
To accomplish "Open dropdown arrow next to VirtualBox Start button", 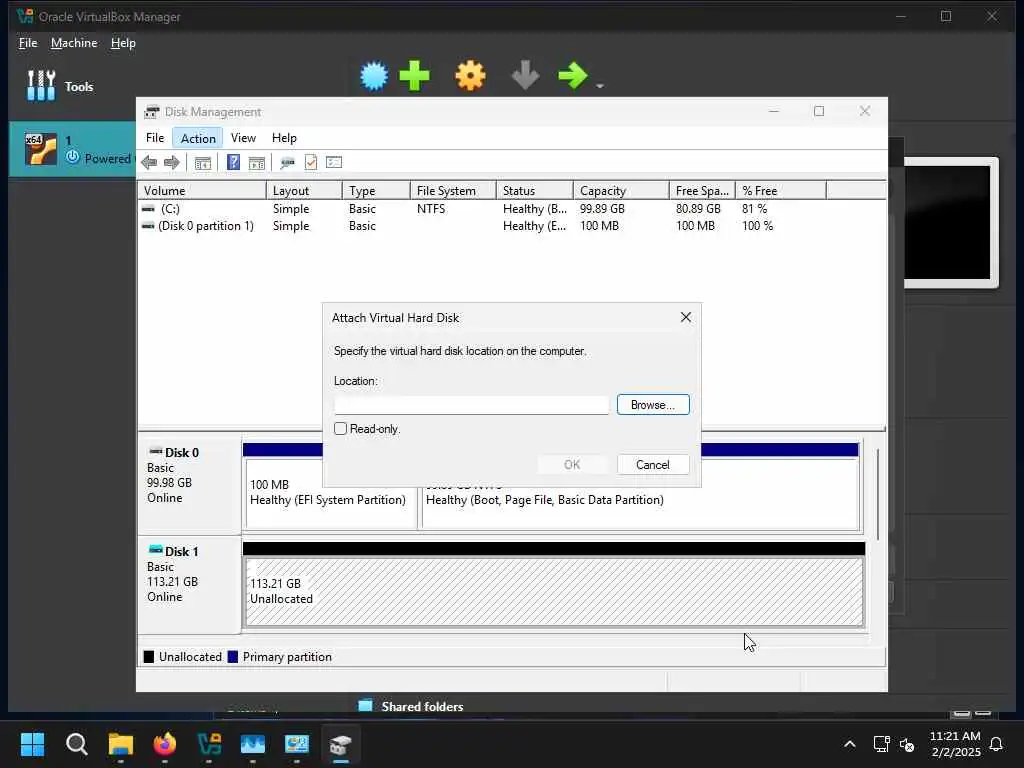I will [x=600, y=86].
